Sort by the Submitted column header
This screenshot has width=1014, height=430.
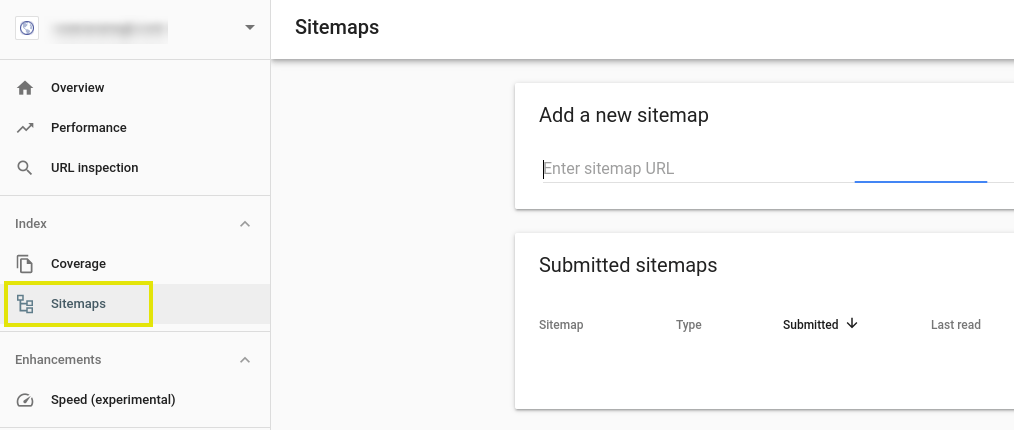tap(810, 325)
